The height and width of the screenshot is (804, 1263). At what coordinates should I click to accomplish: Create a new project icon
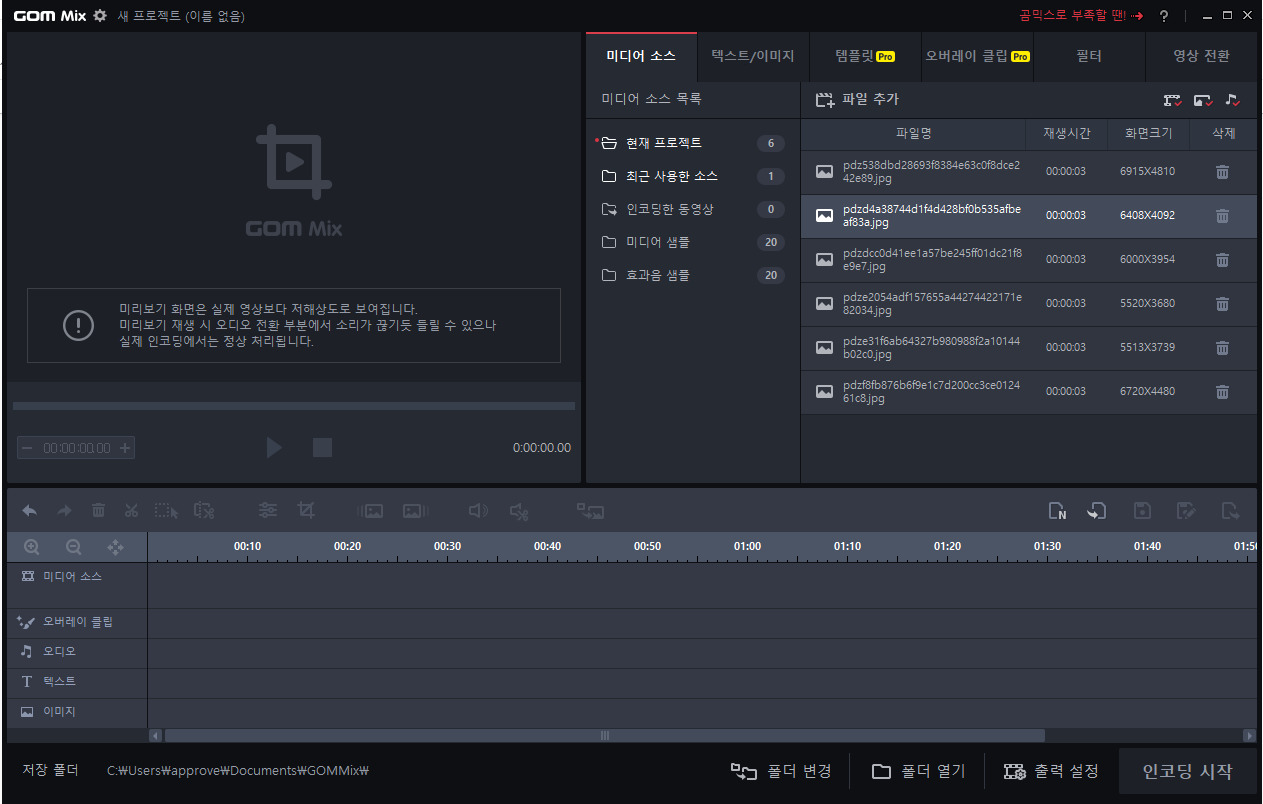tap(1057, 511)
